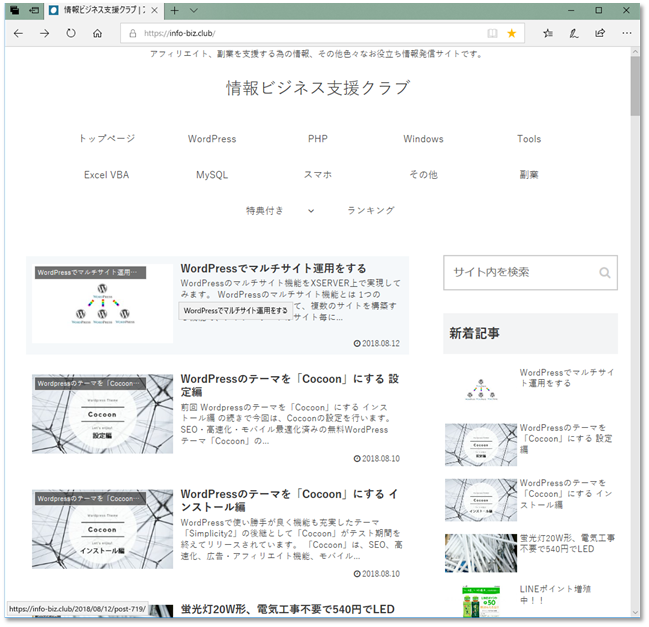Open a new tab with plus icon
This screenshot has width=649, height=627.
pos(175,11)
